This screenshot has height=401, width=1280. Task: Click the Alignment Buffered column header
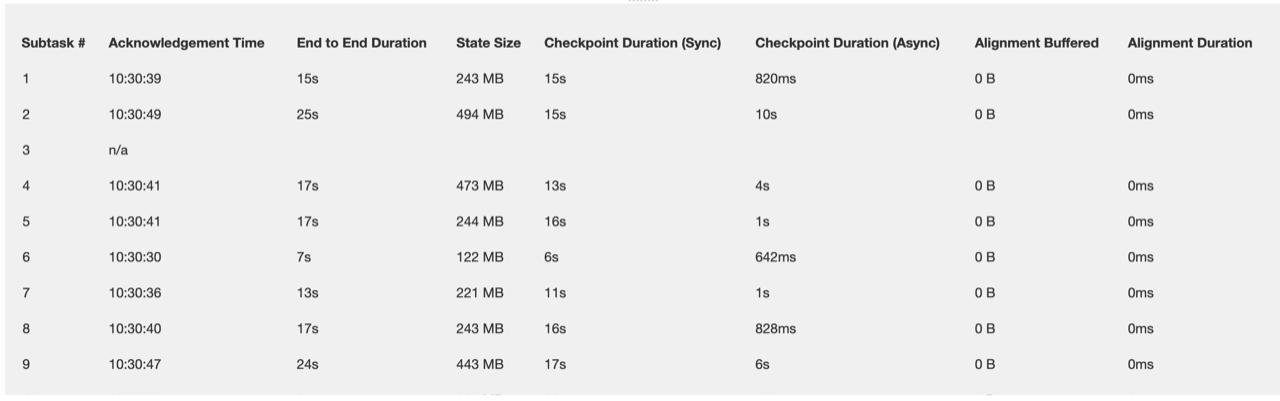(x=1036, y=43)
